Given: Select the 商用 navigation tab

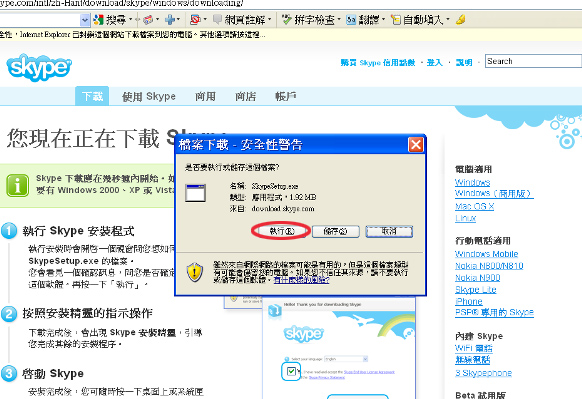Looking at the screenshot, I should pyautogui.click(x=205, y=97).
